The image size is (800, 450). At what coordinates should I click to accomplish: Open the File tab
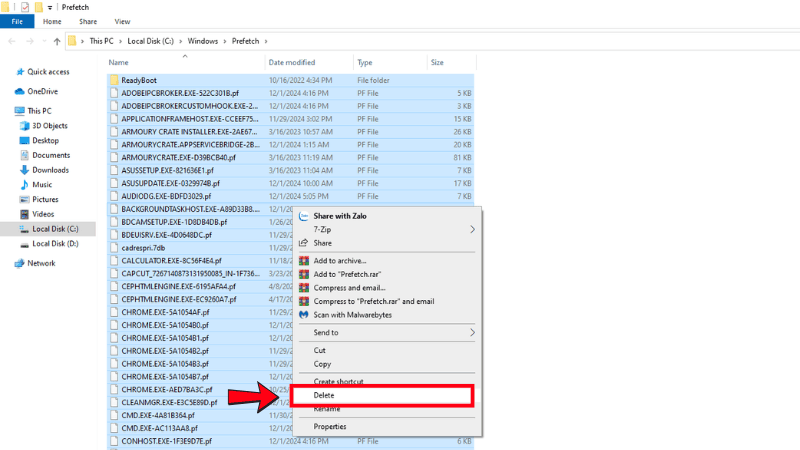coord(17,21)
